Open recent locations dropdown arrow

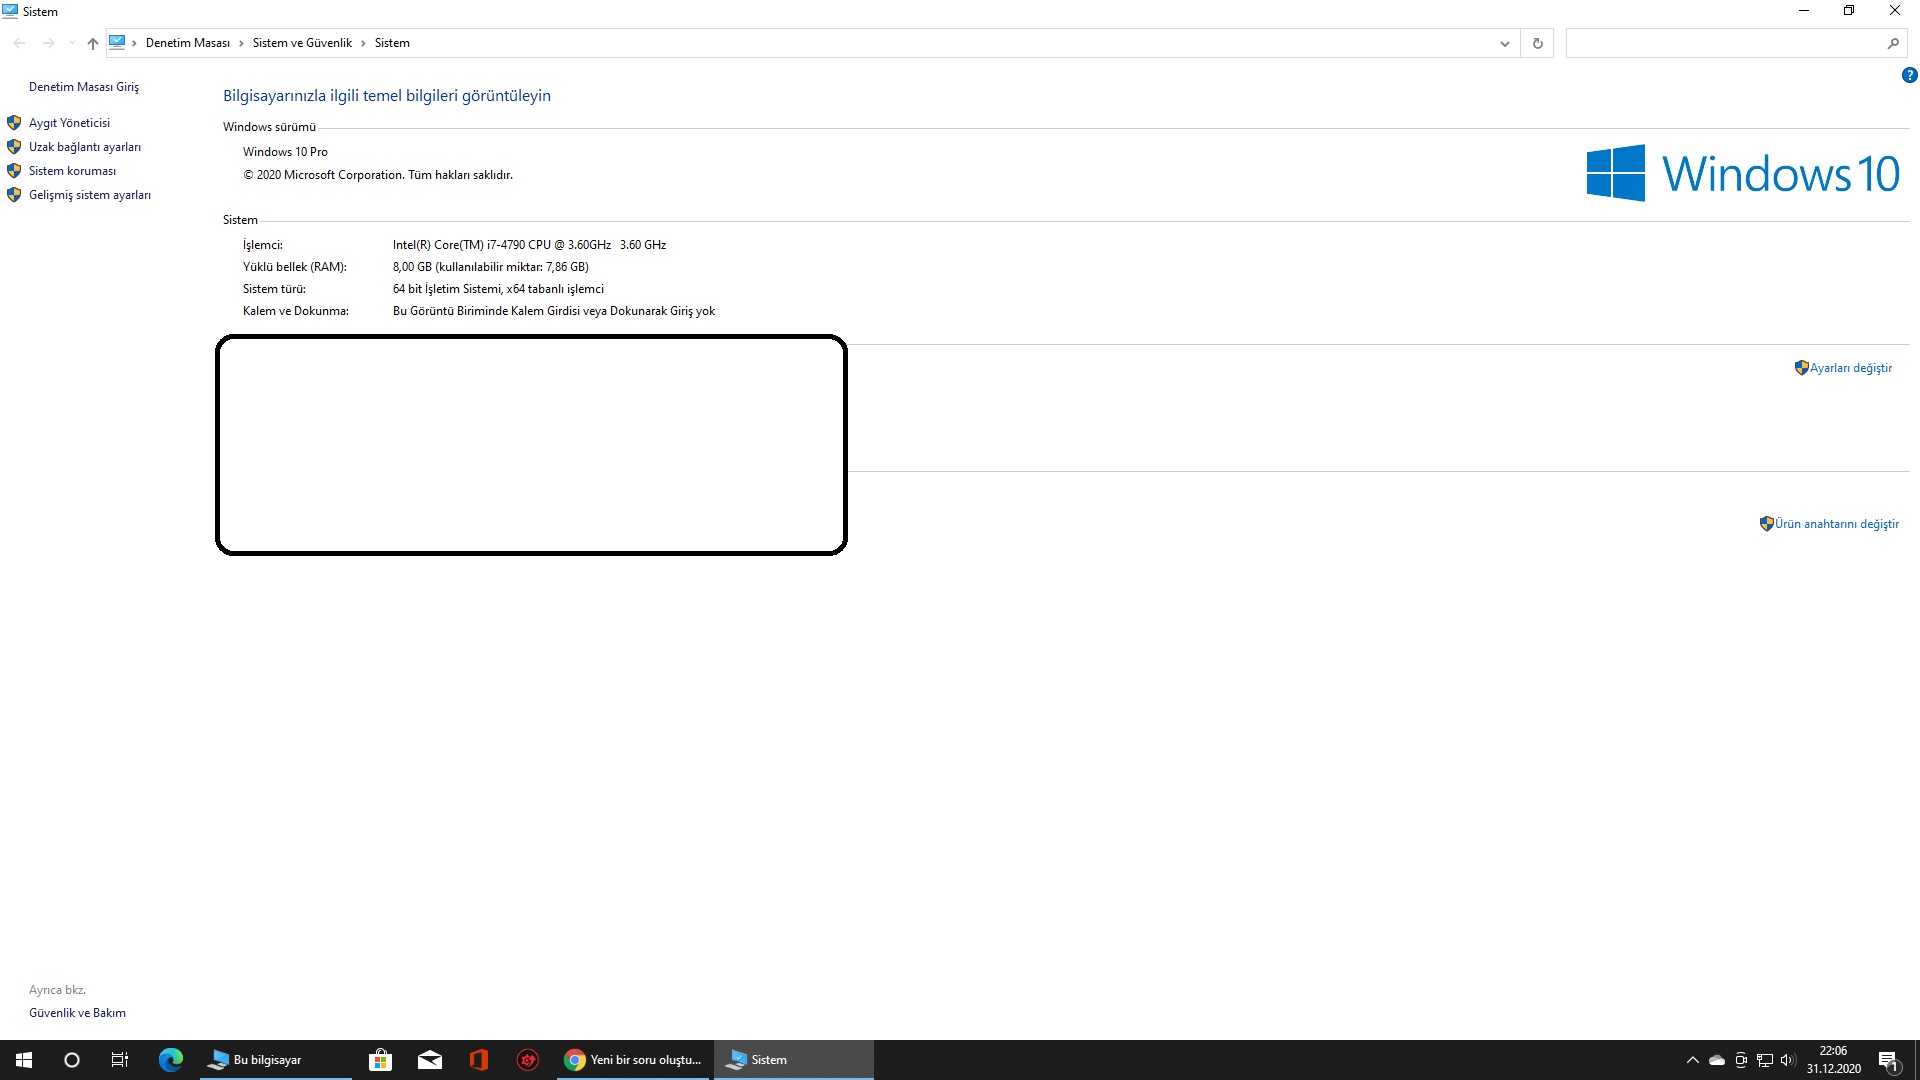click(x=71, y=43)
